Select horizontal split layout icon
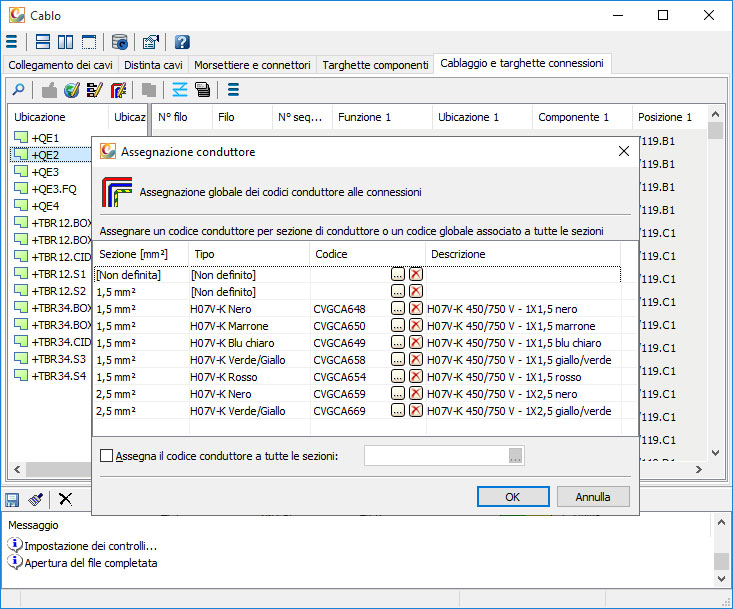This screenshot has width=733, height=609. (43, 42)
